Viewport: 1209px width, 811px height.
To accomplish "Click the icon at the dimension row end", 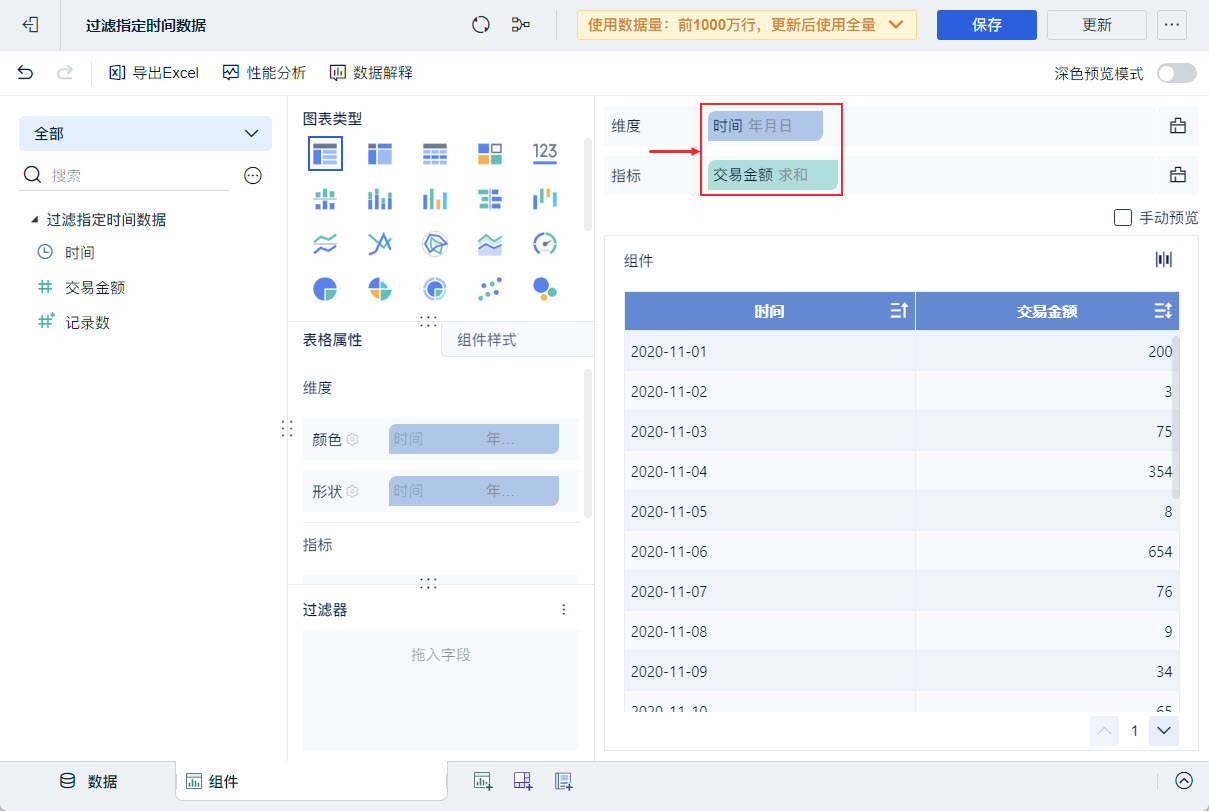I will tap(1178, 126).
